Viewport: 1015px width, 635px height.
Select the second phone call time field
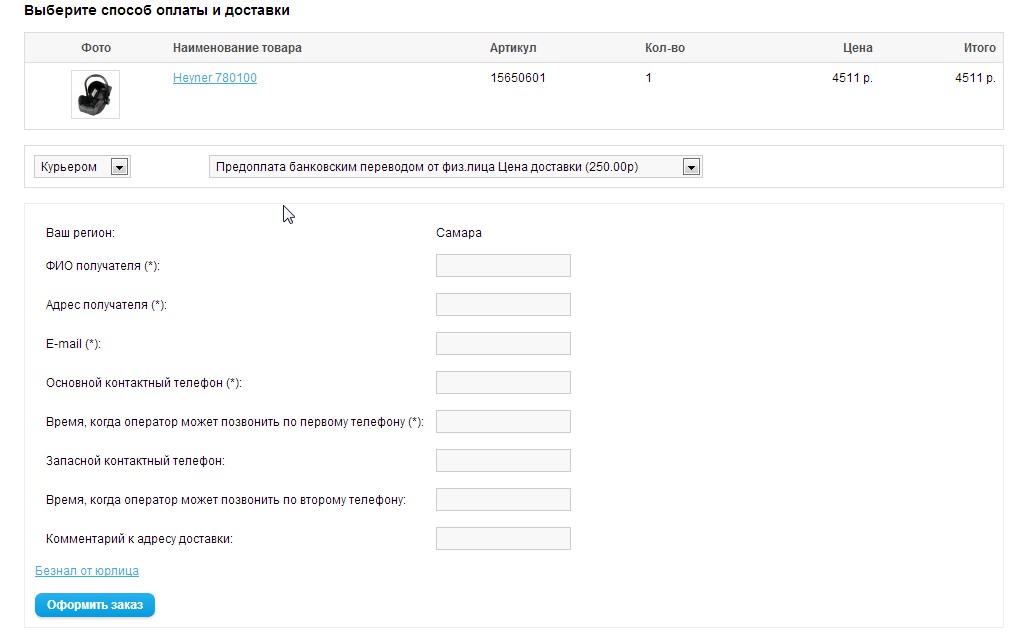(x=503, y=499)
